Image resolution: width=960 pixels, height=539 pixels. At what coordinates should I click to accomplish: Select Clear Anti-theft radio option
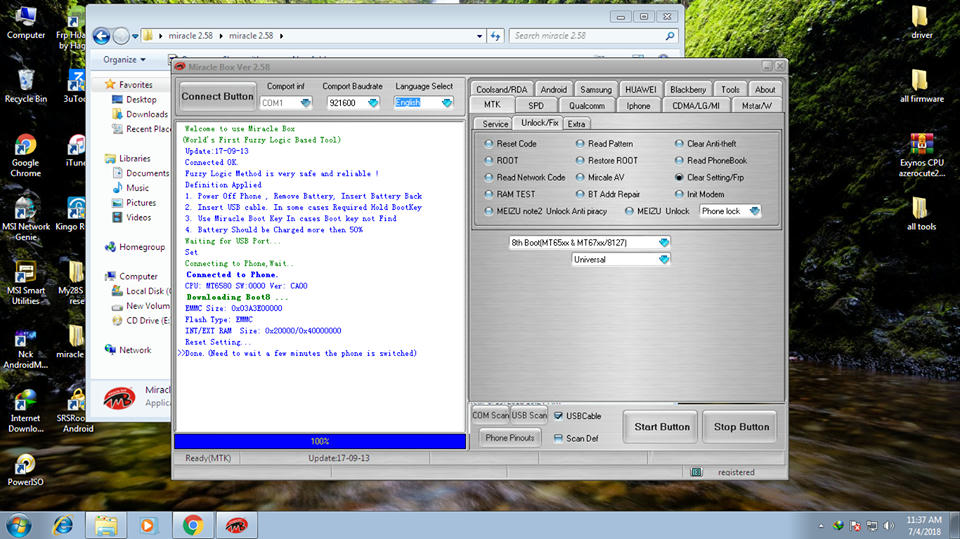(679, 143)
